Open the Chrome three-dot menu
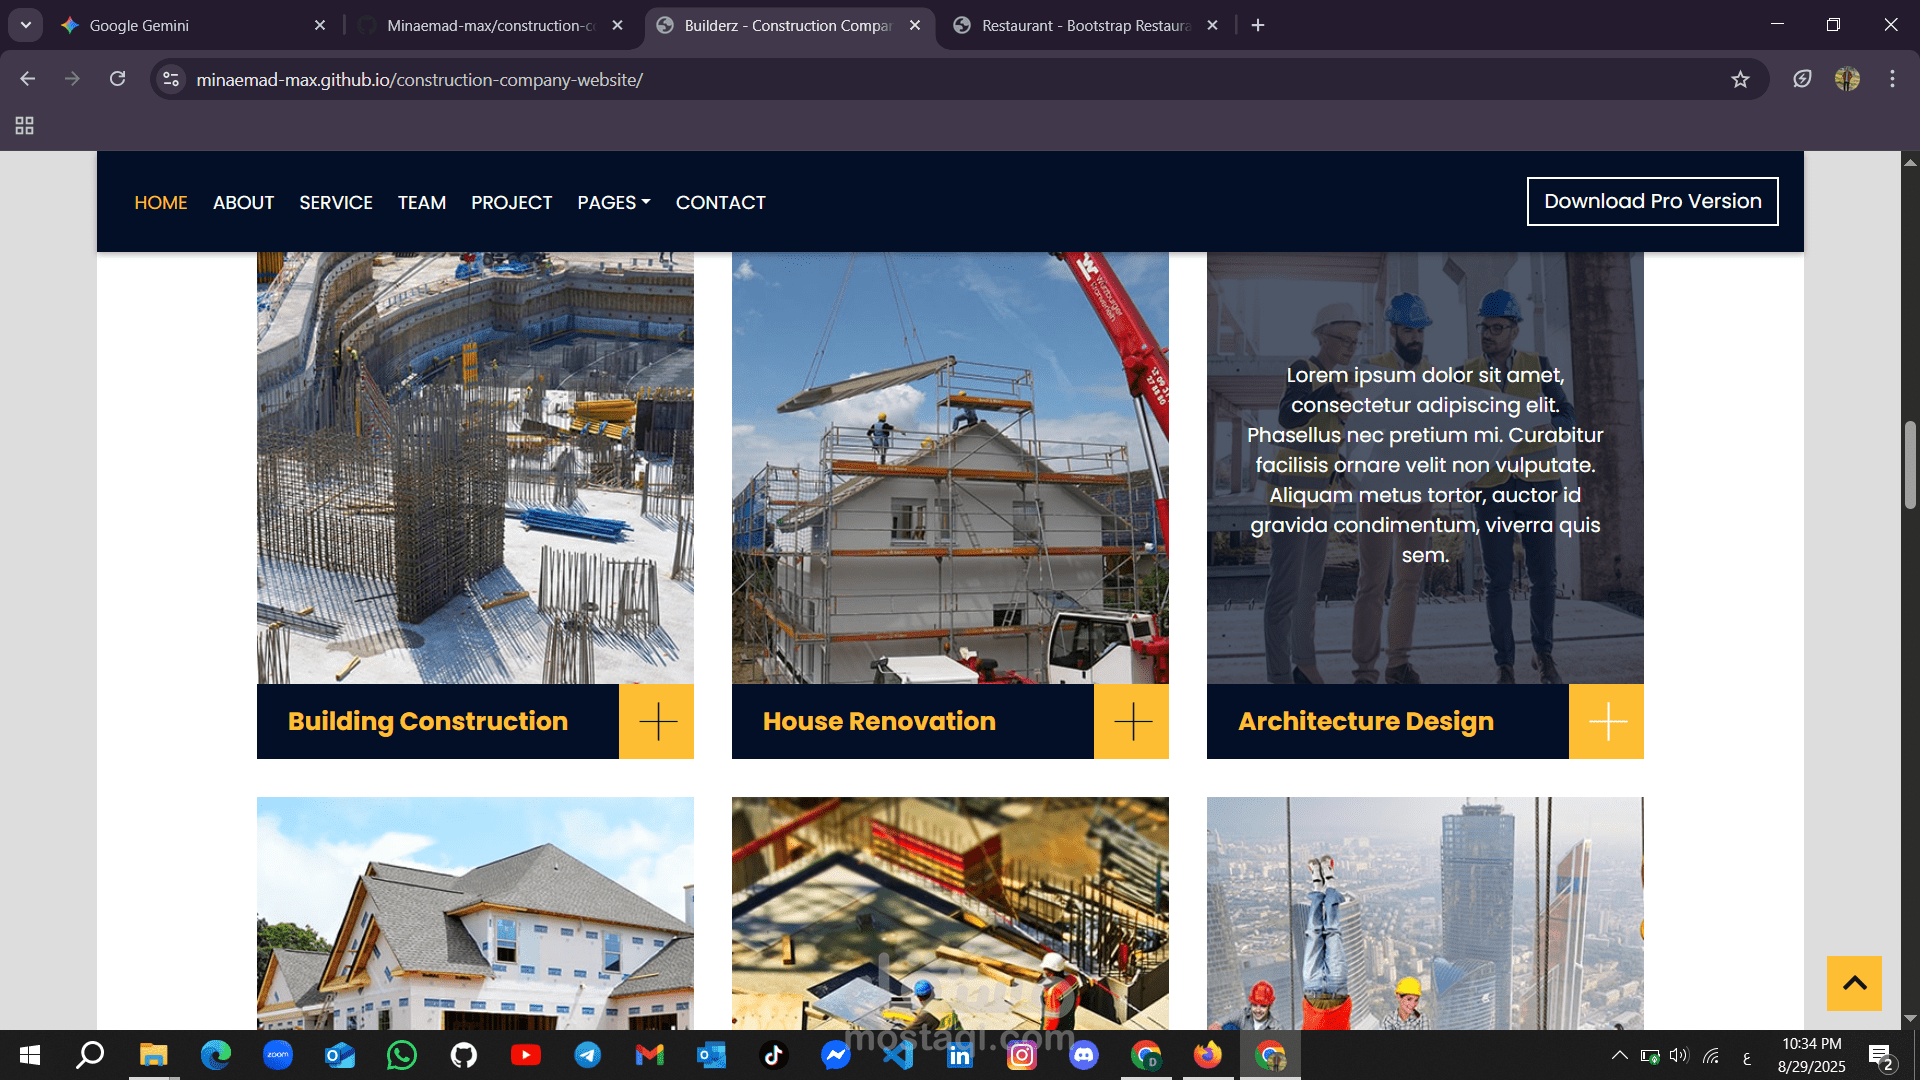This screenshot has width=1920, height=1080. click(1892, 79)
